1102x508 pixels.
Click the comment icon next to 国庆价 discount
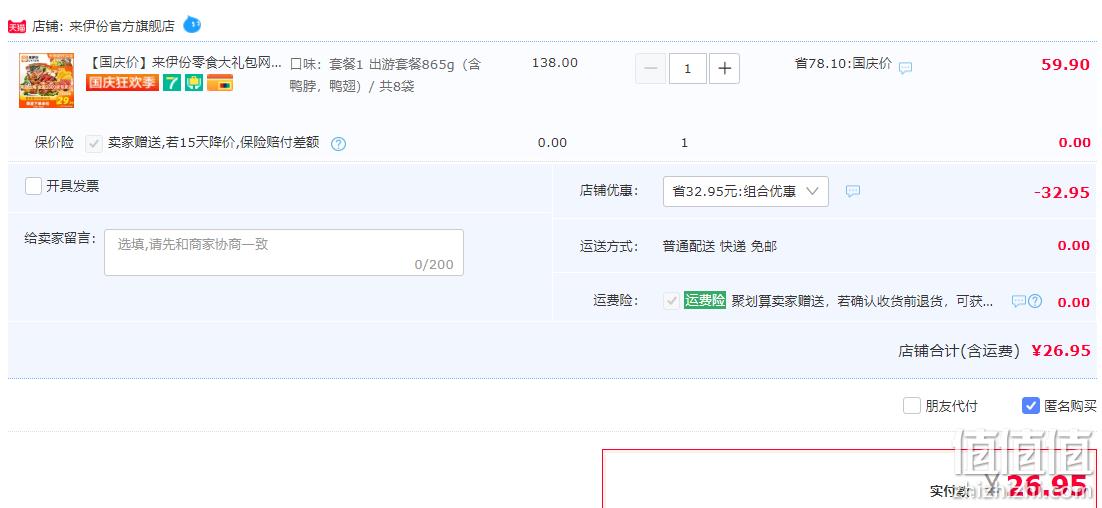click(x=906, y=68)
